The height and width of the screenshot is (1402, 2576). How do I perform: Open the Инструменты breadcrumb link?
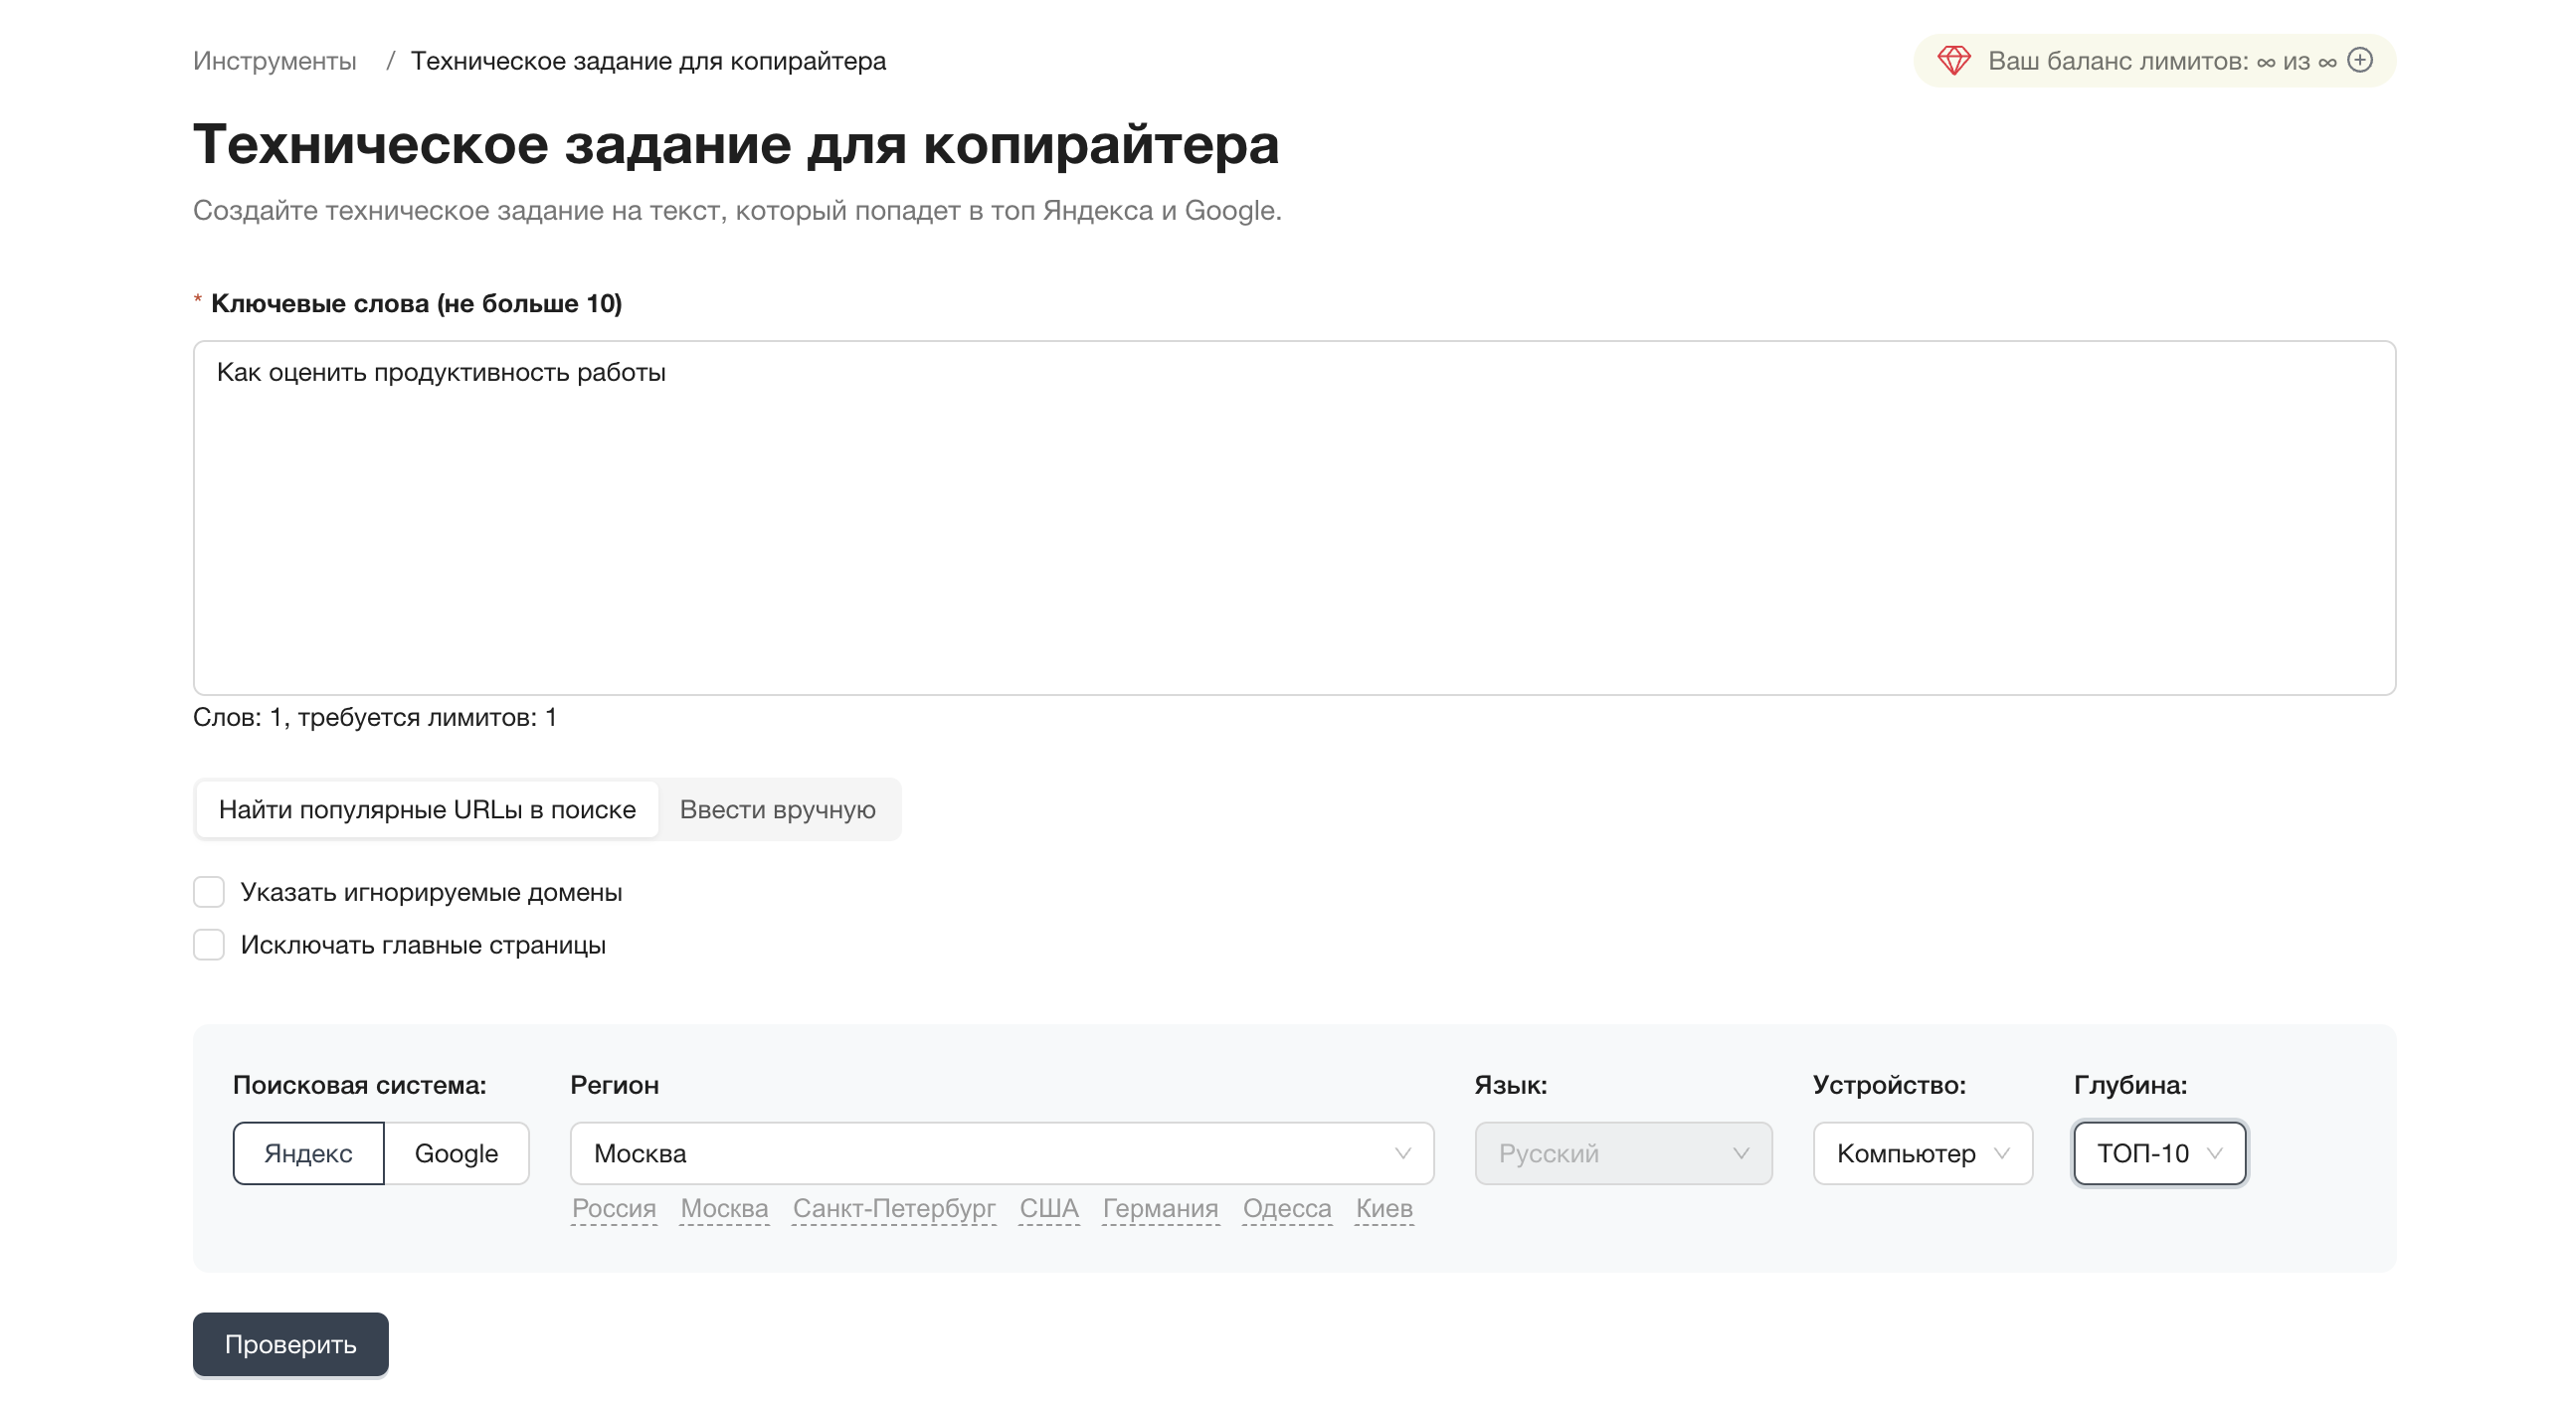click(275, 60)
